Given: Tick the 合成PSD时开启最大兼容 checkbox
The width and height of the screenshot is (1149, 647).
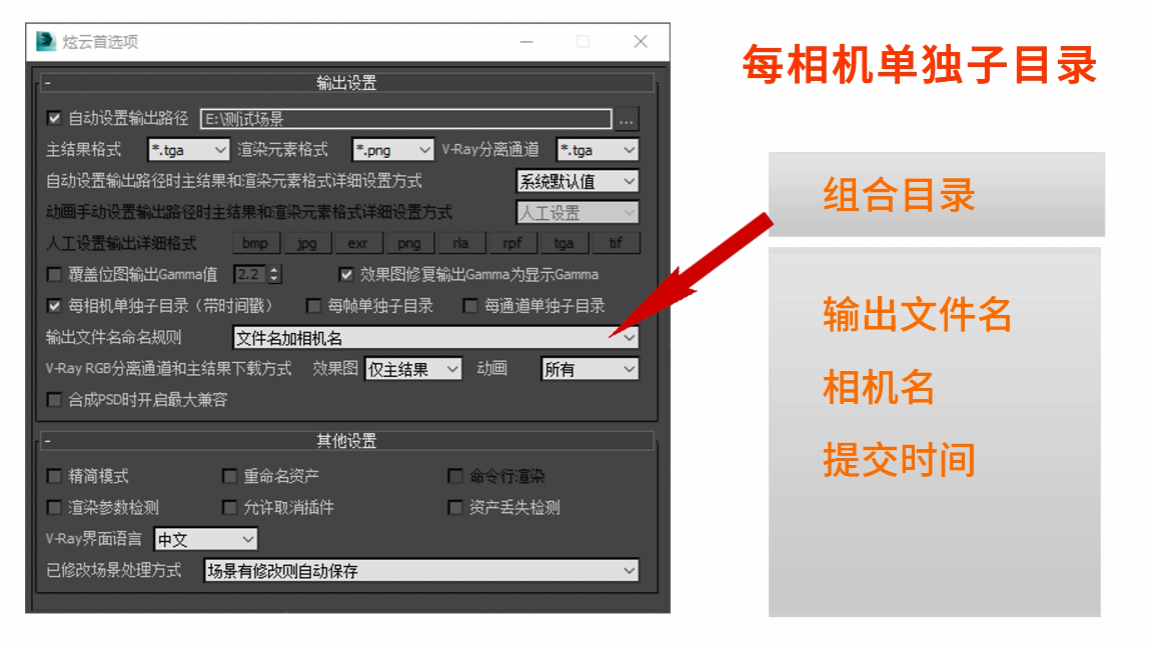Looking at the screenshot, I should pos(55,400).
